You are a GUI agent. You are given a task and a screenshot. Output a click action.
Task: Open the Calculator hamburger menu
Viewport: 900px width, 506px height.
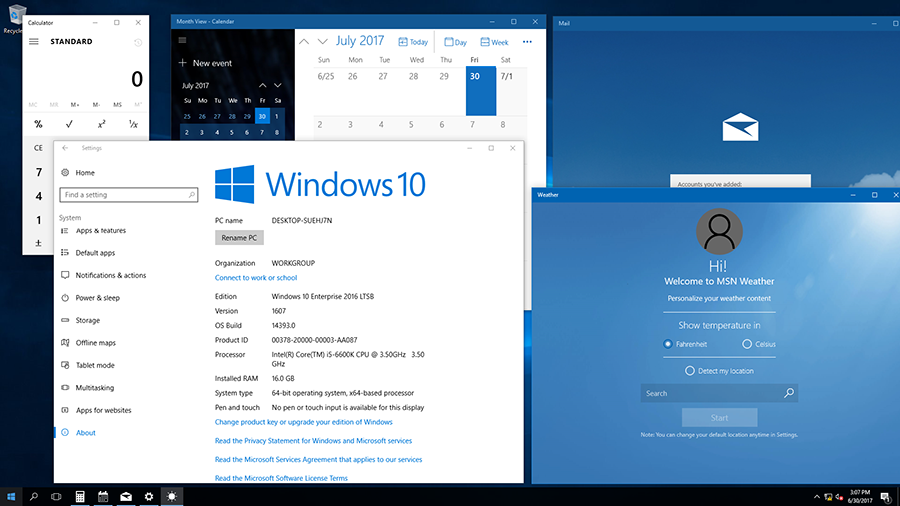(34, 41)
